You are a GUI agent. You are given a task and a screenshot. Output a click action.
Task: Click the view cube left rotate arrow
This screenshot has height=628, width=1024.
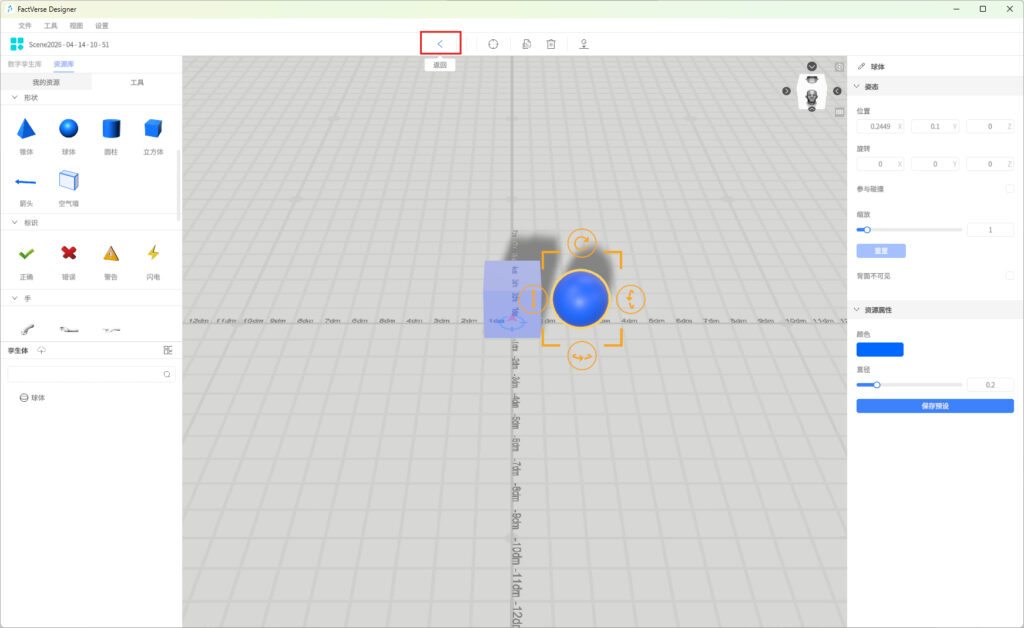coord(786,91)
